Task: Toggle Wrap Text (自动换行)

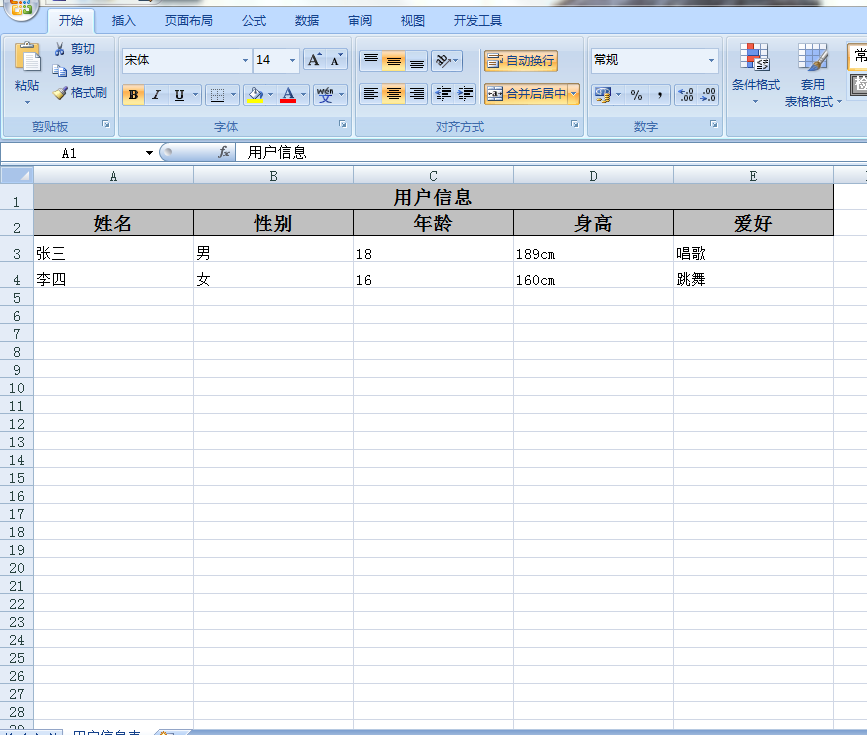Action: [521, 60]
